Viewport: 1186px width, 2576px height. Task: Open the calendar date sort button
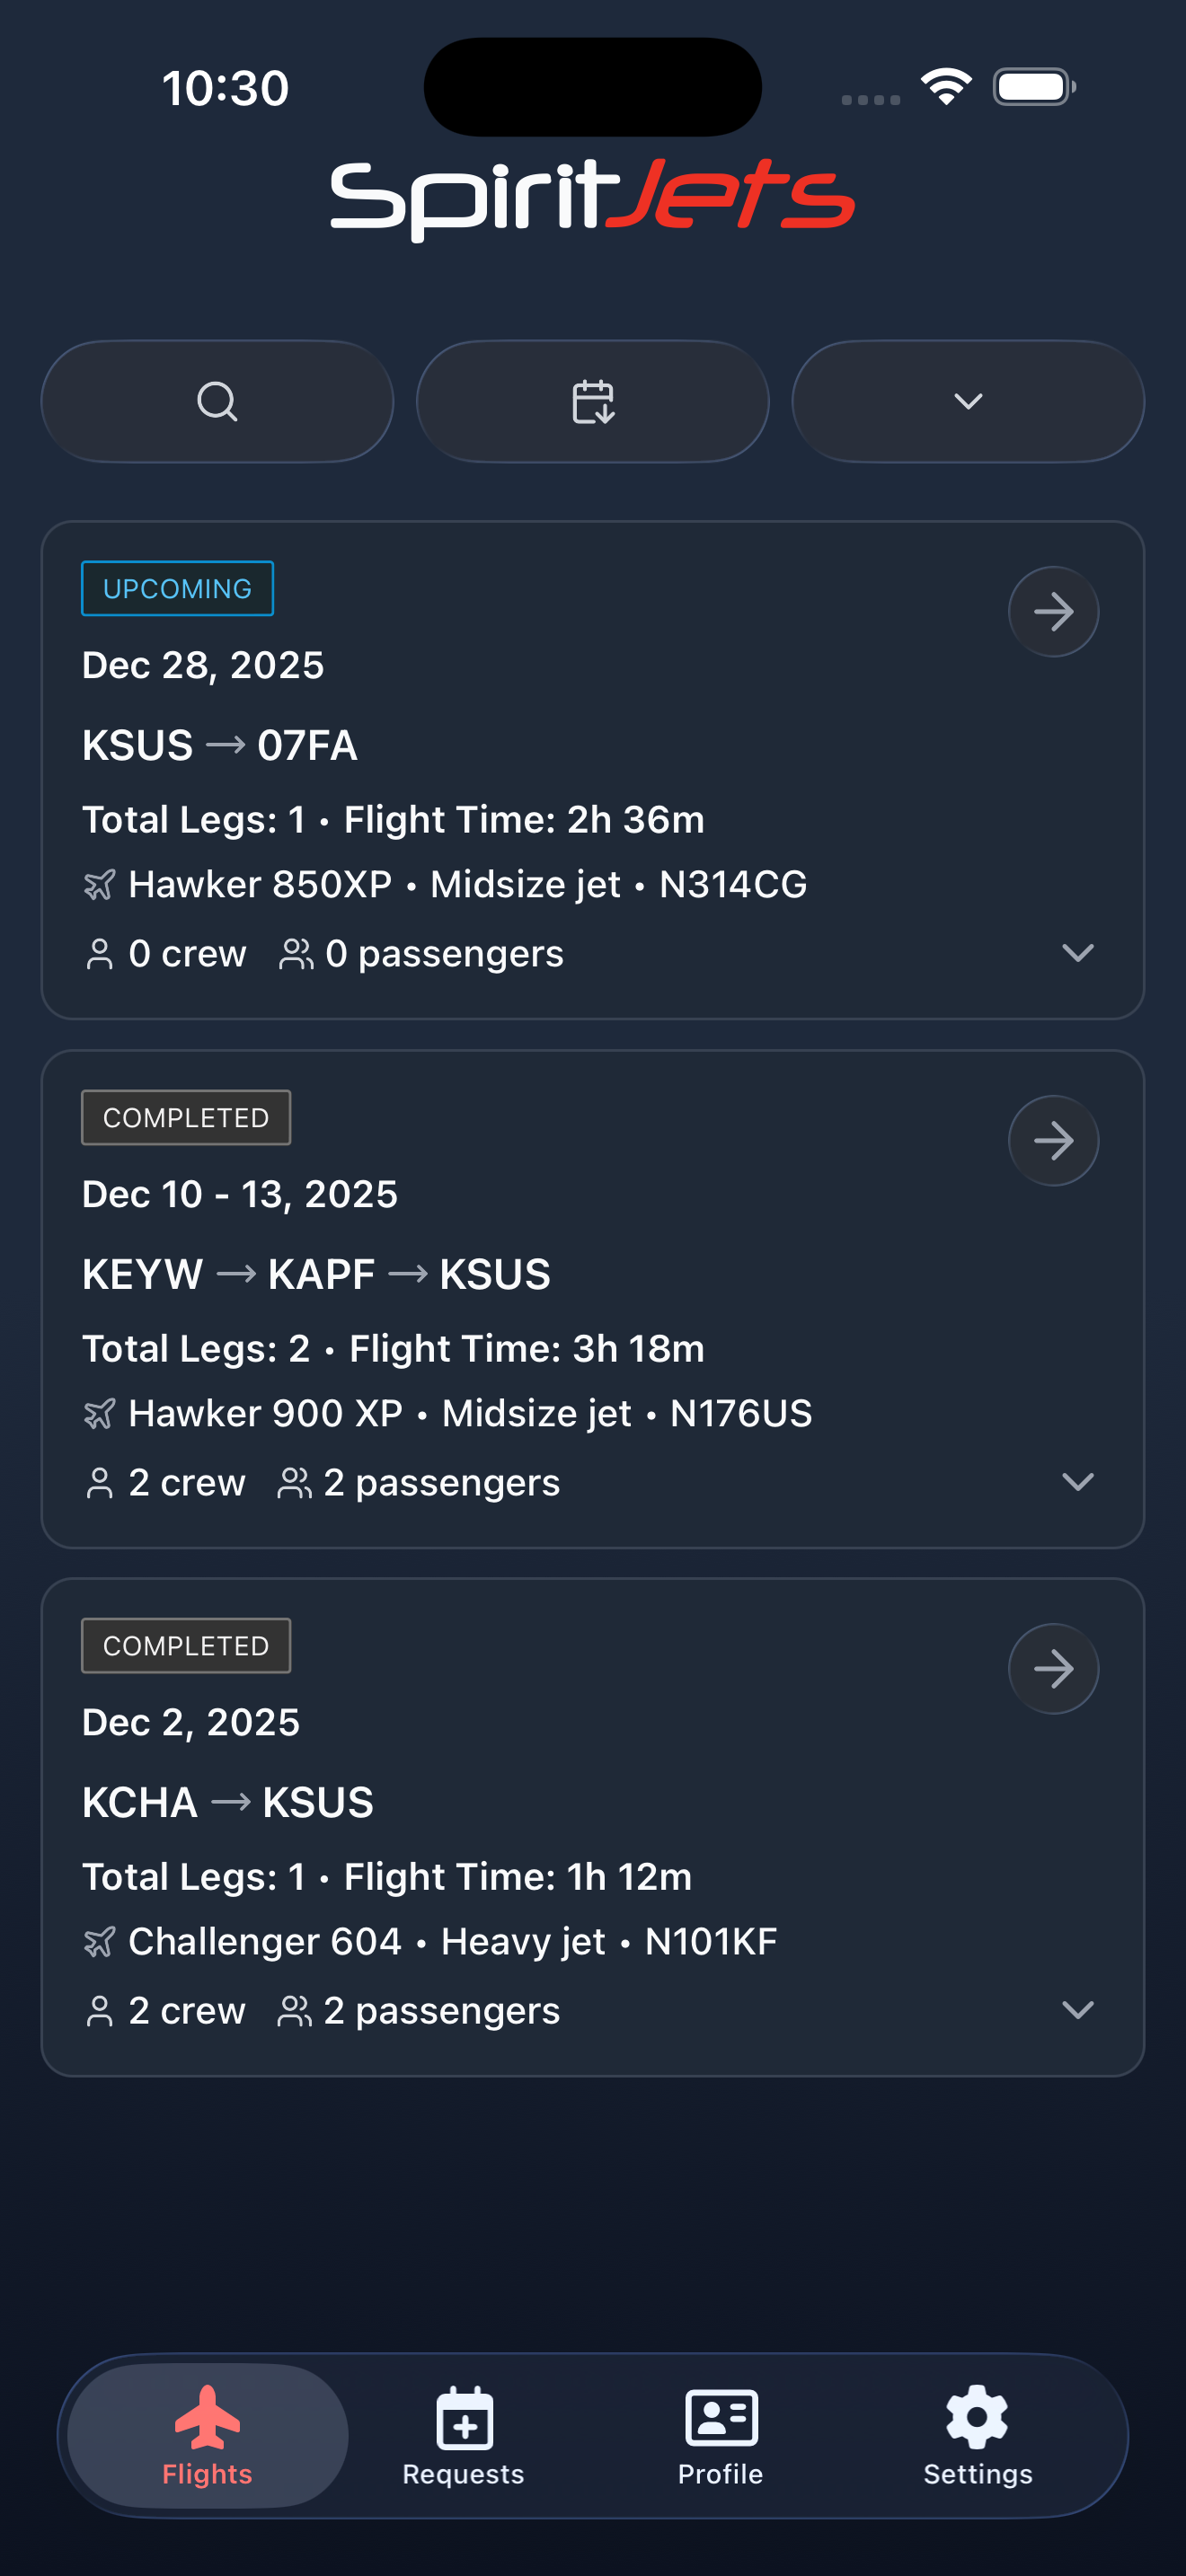pos(592,402)
